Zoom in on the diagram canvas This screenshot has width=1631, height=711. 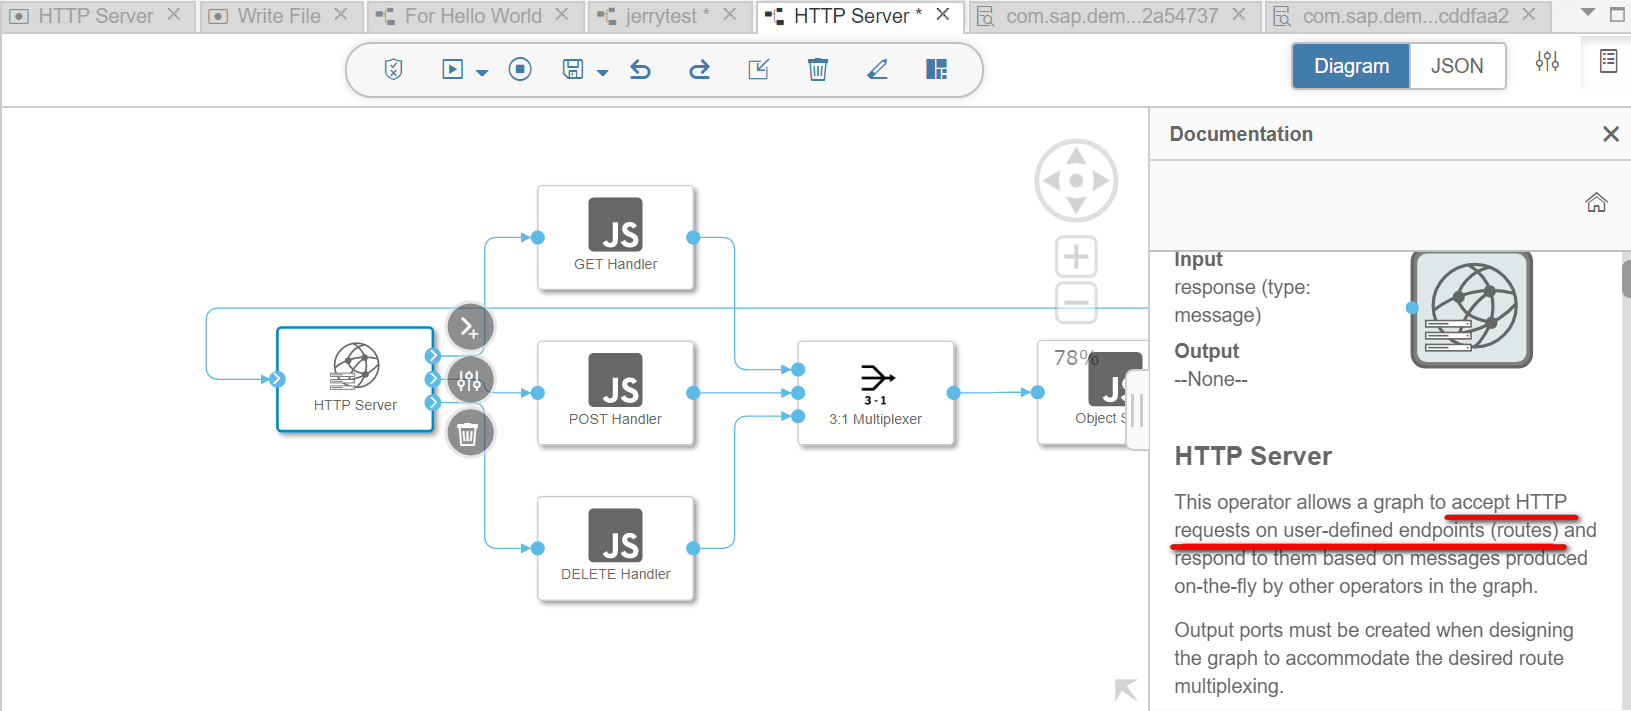tap(1076, 257)
